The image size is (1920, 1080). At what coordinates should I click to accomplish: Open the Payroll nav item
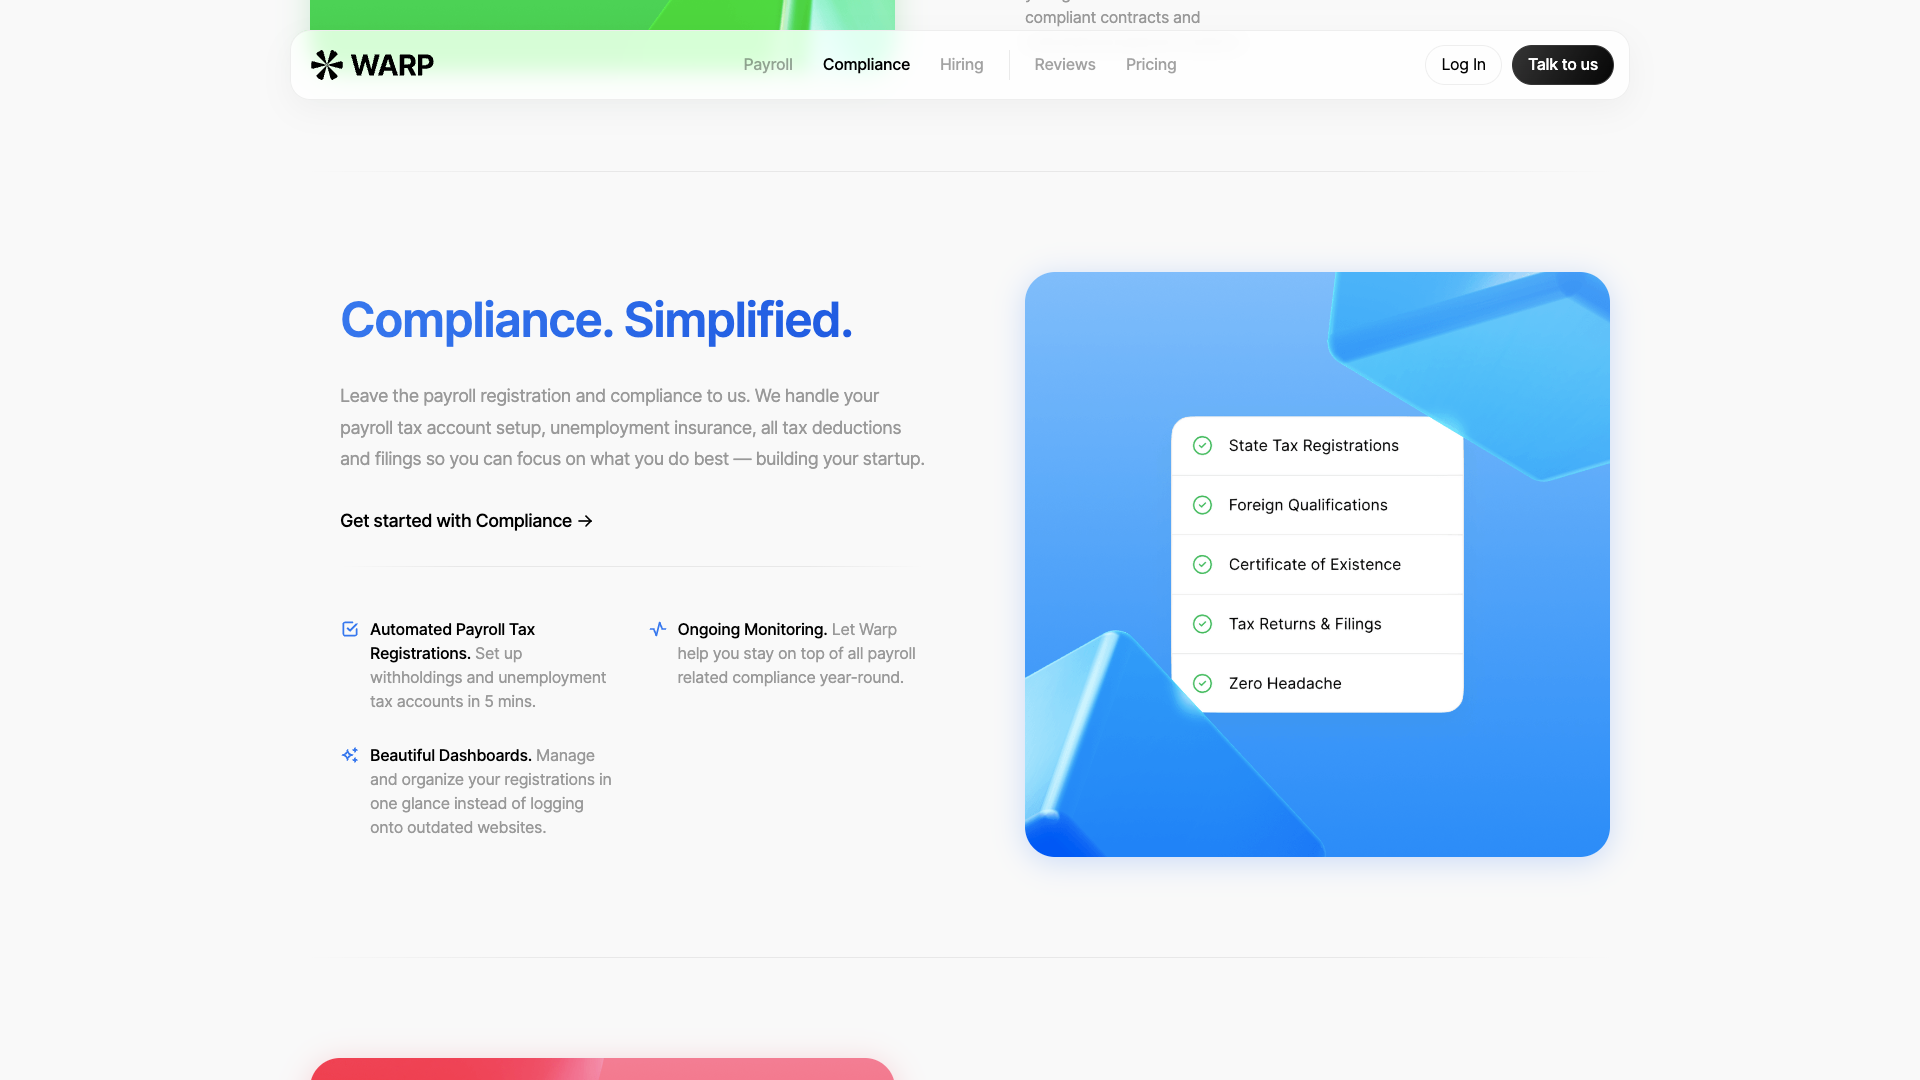768,65
